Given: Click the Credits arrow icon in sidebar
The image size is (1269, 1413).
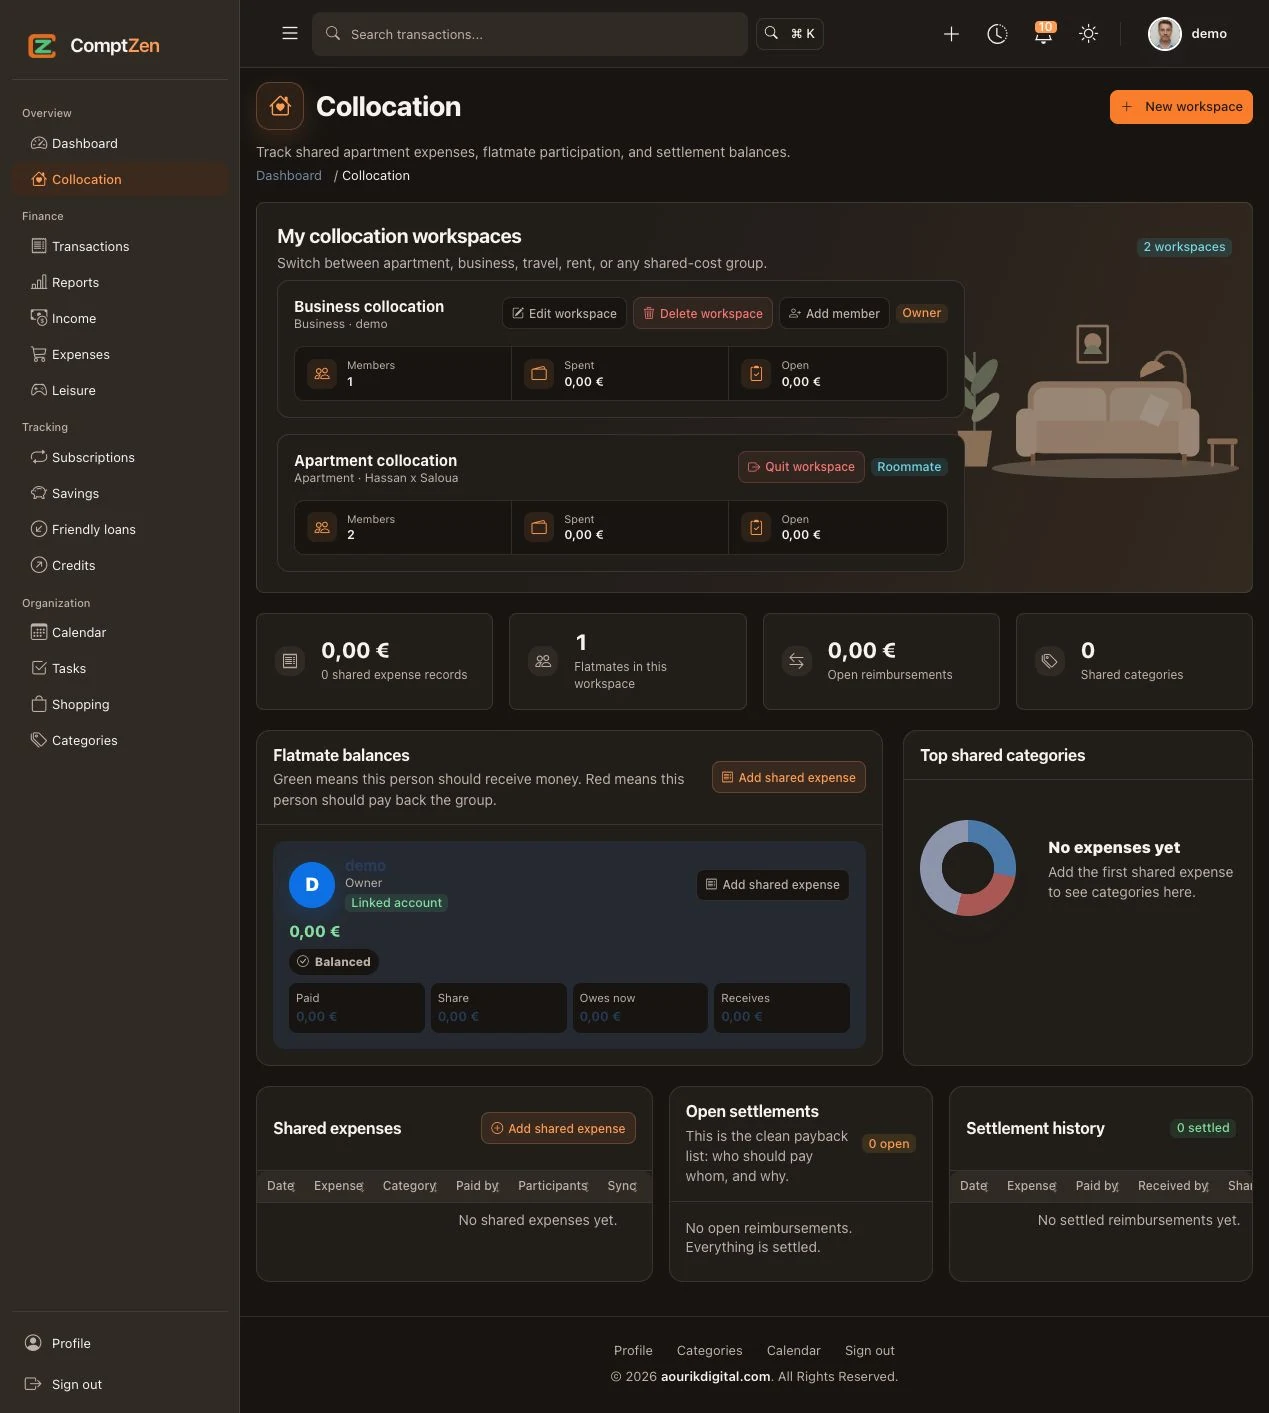Looking at the screenshot, I should coord(39,565).
